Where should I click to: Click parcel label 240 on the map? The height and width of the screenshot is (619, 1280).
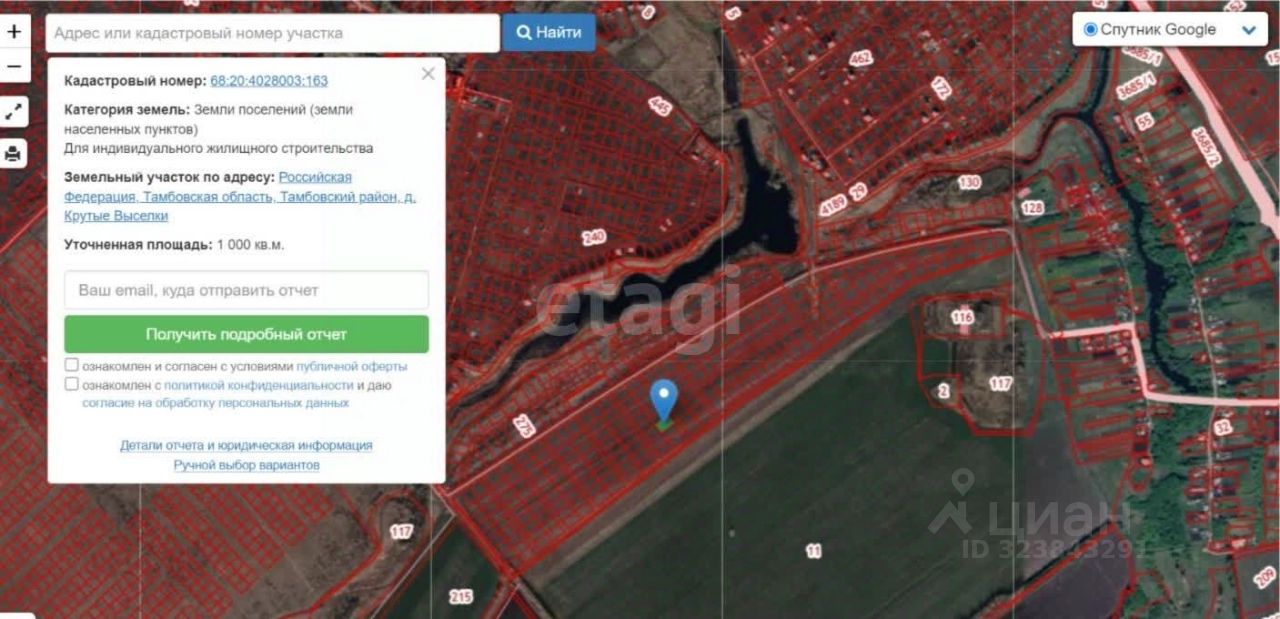(594, 238)
